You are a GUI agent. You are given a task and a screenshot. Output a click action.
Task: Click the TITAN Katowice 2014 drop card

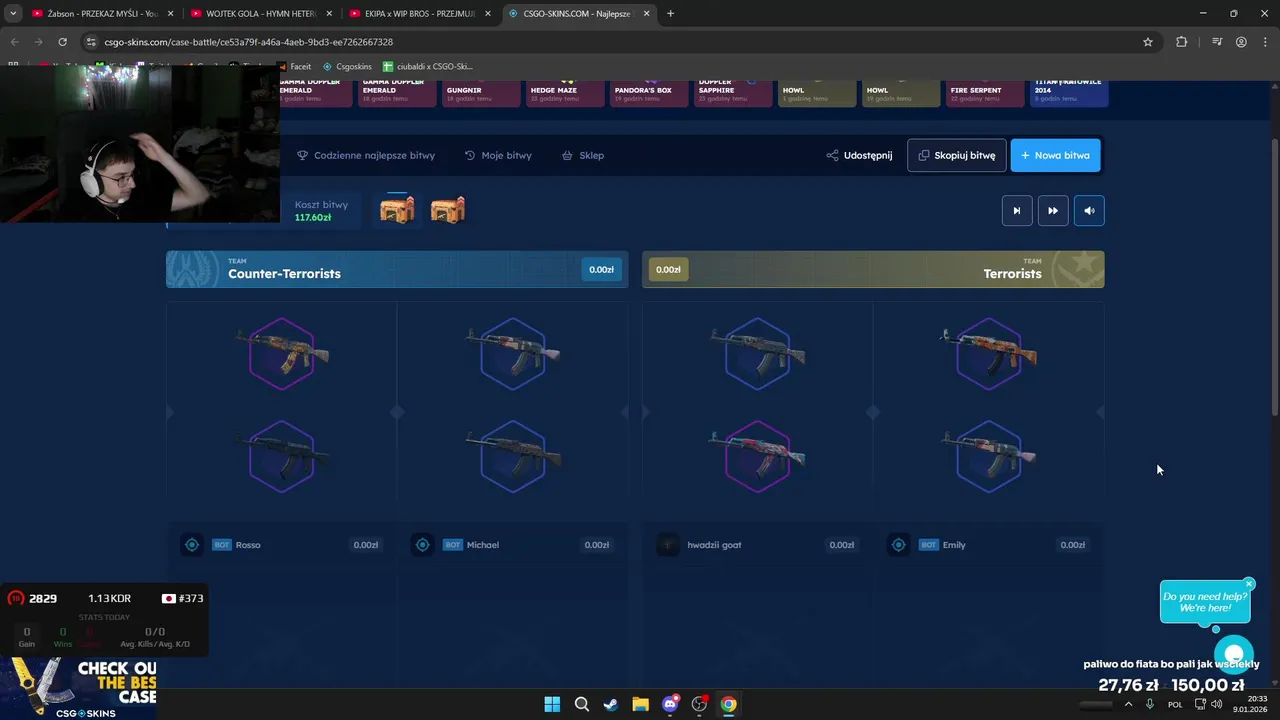coord(1068,92)
